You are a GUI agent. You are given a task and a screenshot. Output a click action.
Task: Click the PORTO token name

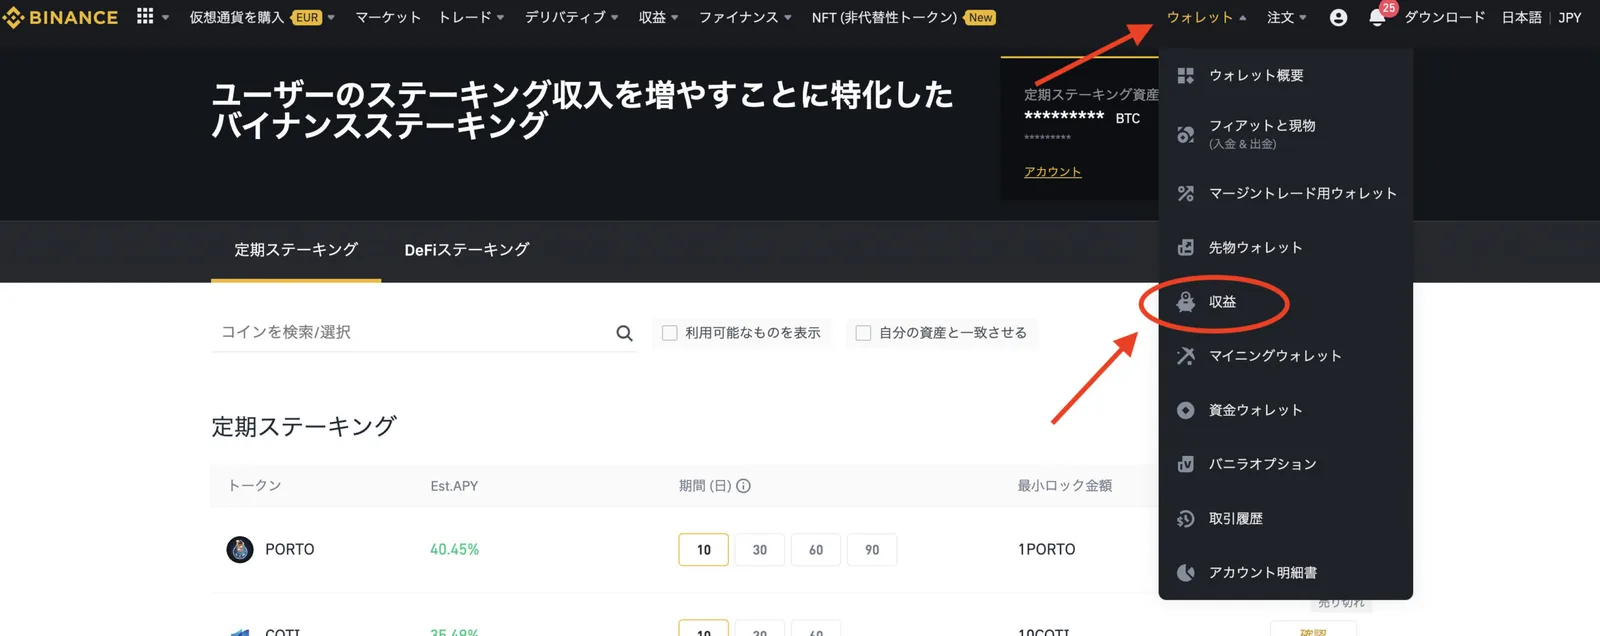click(x=290, y=550)
